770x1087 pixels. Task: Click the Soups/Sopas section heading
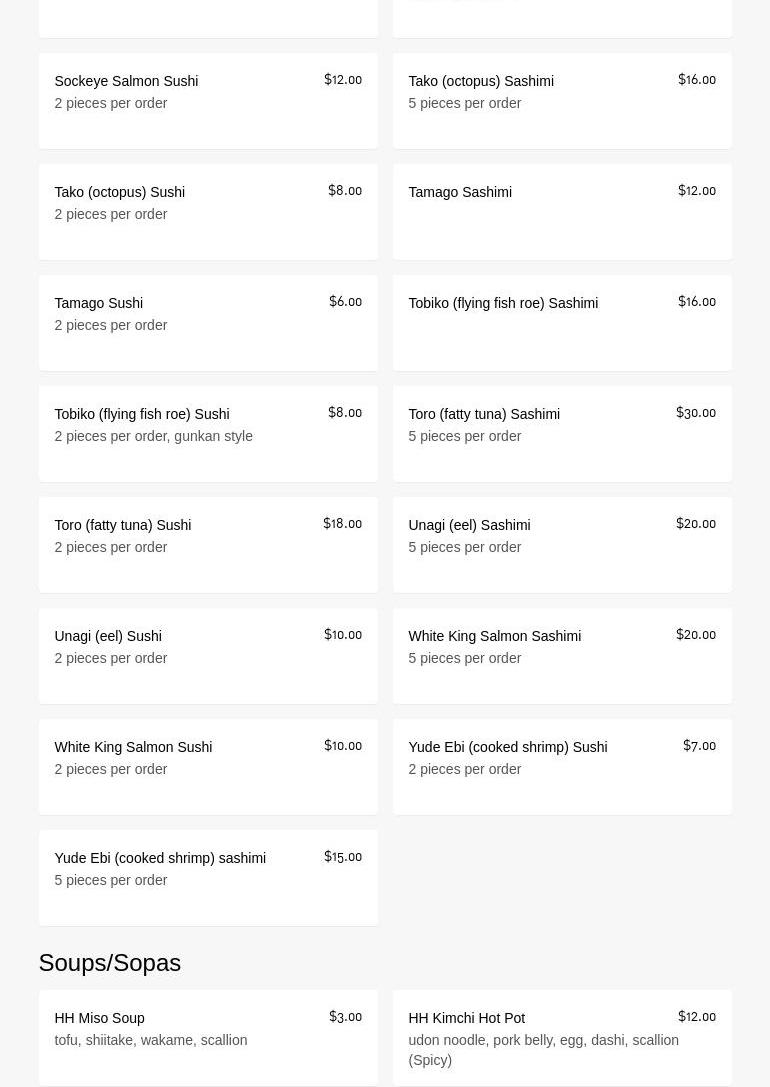coord(110,962)
